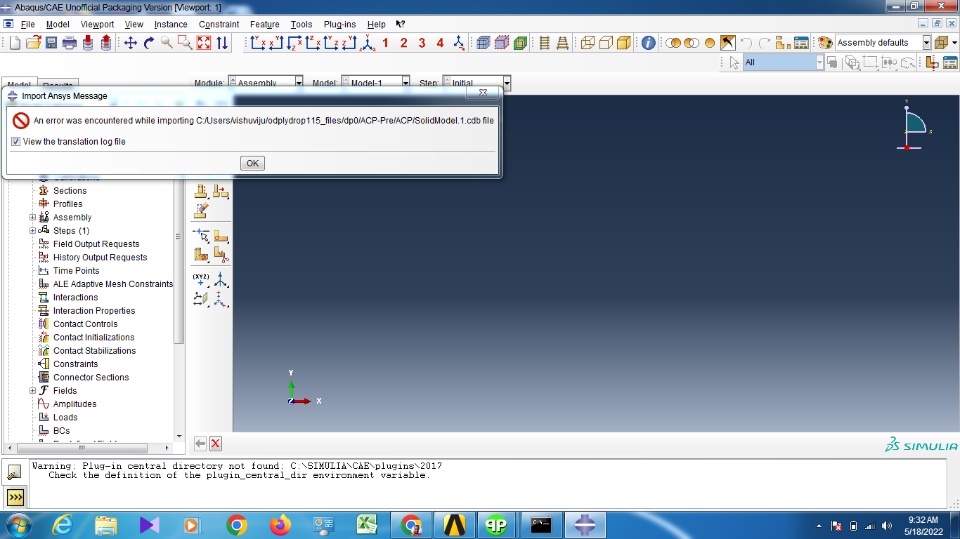Click the Color Code palette icon
Viewport: 960px width, 539px height.
point(825,43)
